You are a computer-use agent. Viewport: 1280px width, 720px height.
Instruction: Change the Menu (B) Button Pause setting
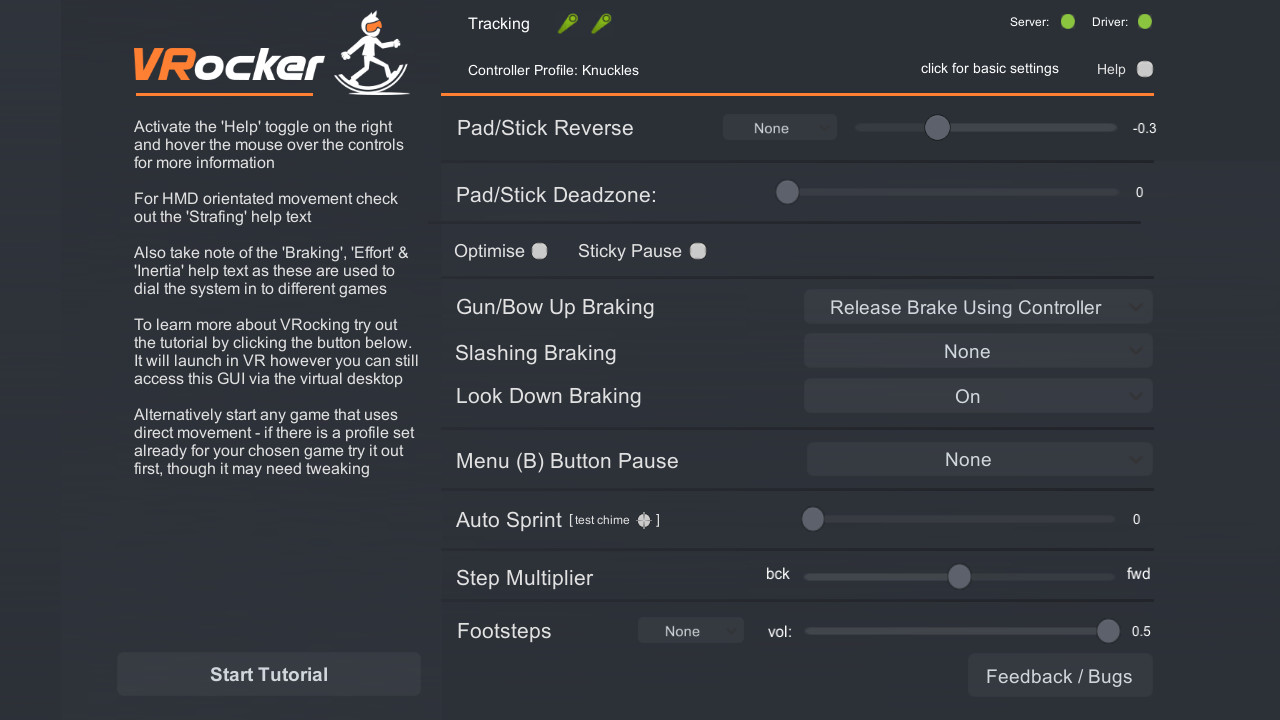[x=977, y=459]
